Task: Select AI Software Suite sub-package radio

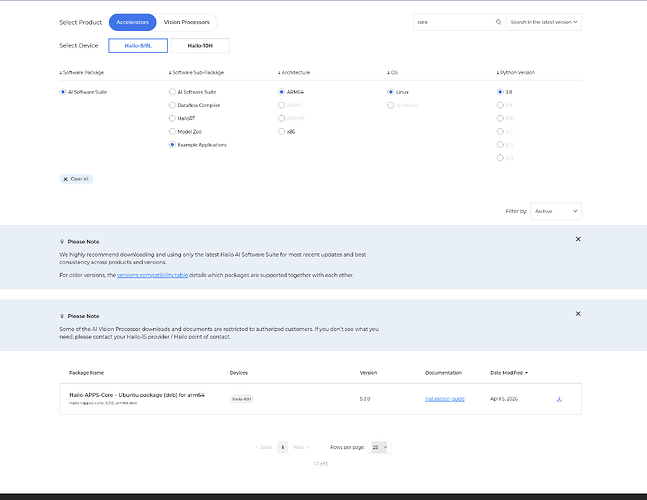Action: (x=172, y=92)
